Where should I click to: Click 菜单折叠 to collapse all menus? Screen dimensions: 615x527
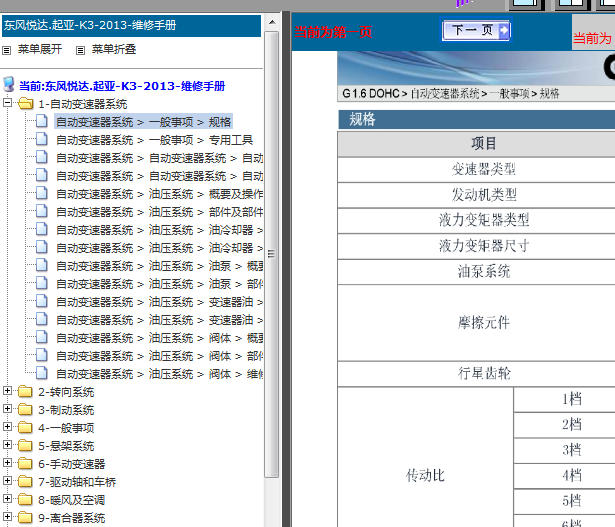114,49
